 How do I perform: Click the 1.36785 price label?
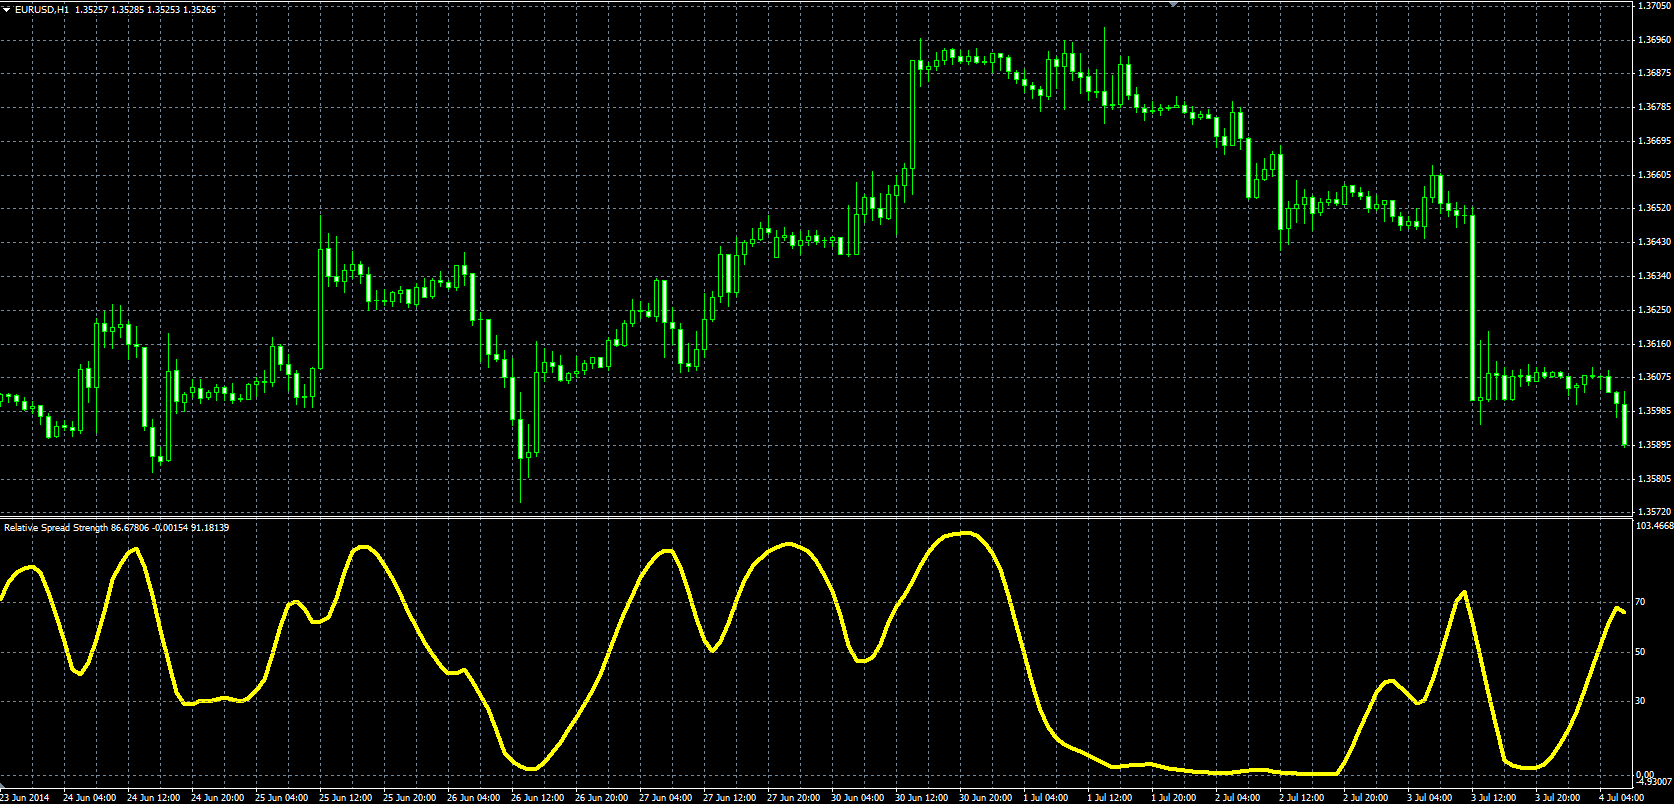coord(1654,106)
